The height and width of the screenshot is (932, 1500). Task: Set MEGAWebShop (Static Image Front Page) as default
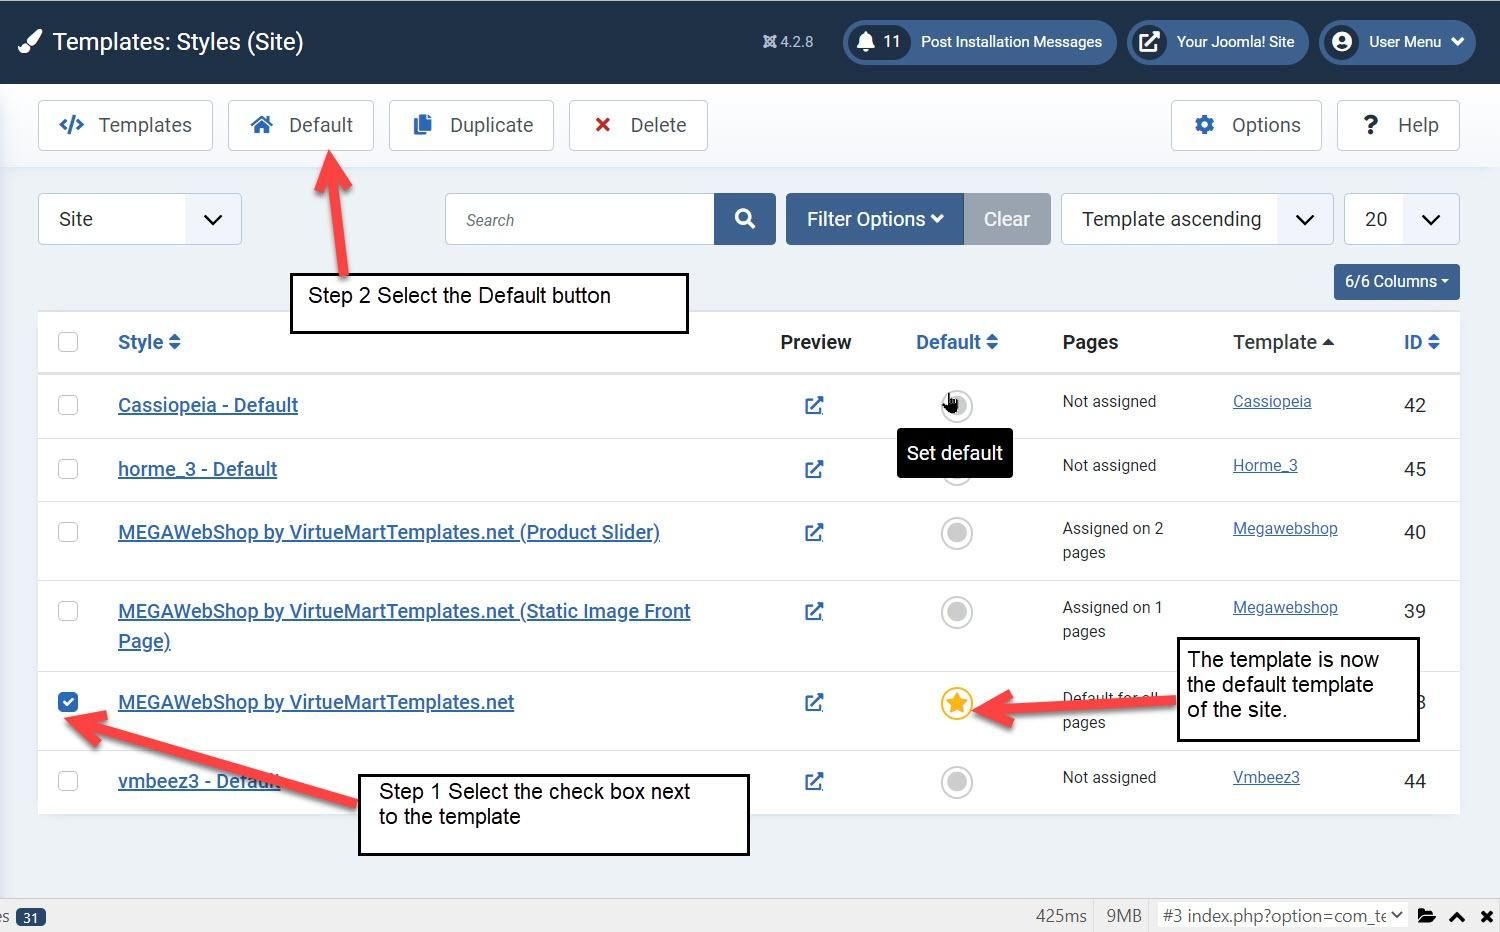coord(957,612)
